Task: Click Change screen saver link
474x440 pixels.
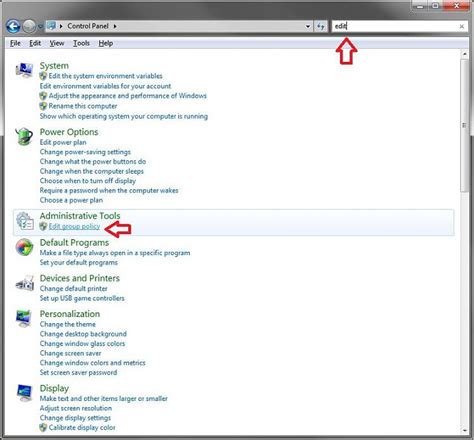Action: point(70,353)
